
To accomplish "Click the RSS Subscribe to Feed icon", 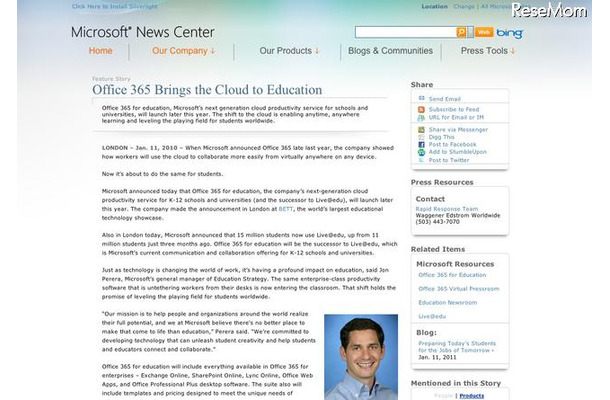I will click(421, 109).
